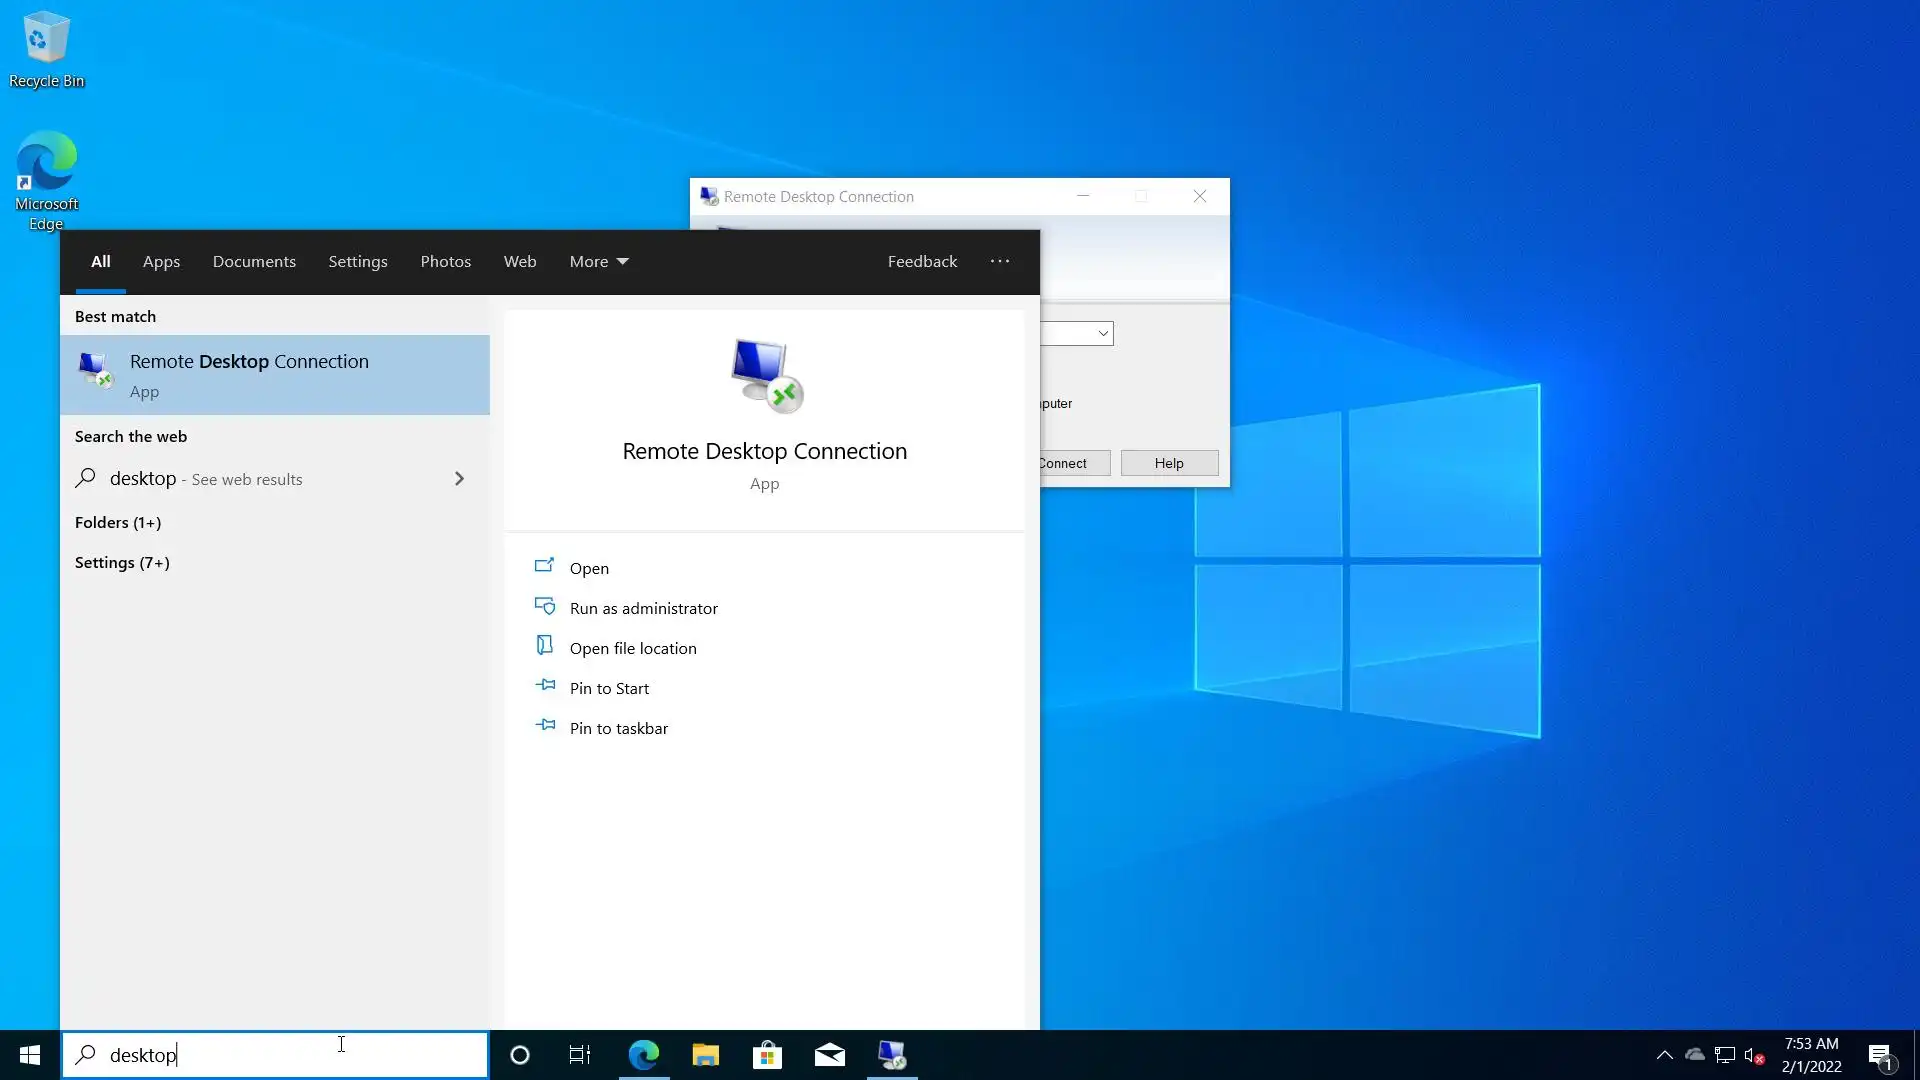
Task: Choose Run as administrator
Action: pos(643,608)
